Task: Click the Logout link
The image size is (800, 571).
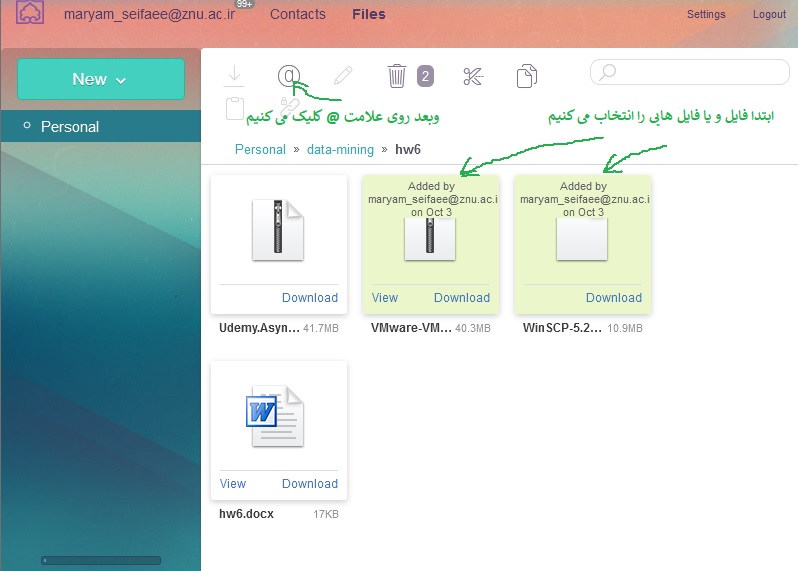Action: (x=769, y=14)
